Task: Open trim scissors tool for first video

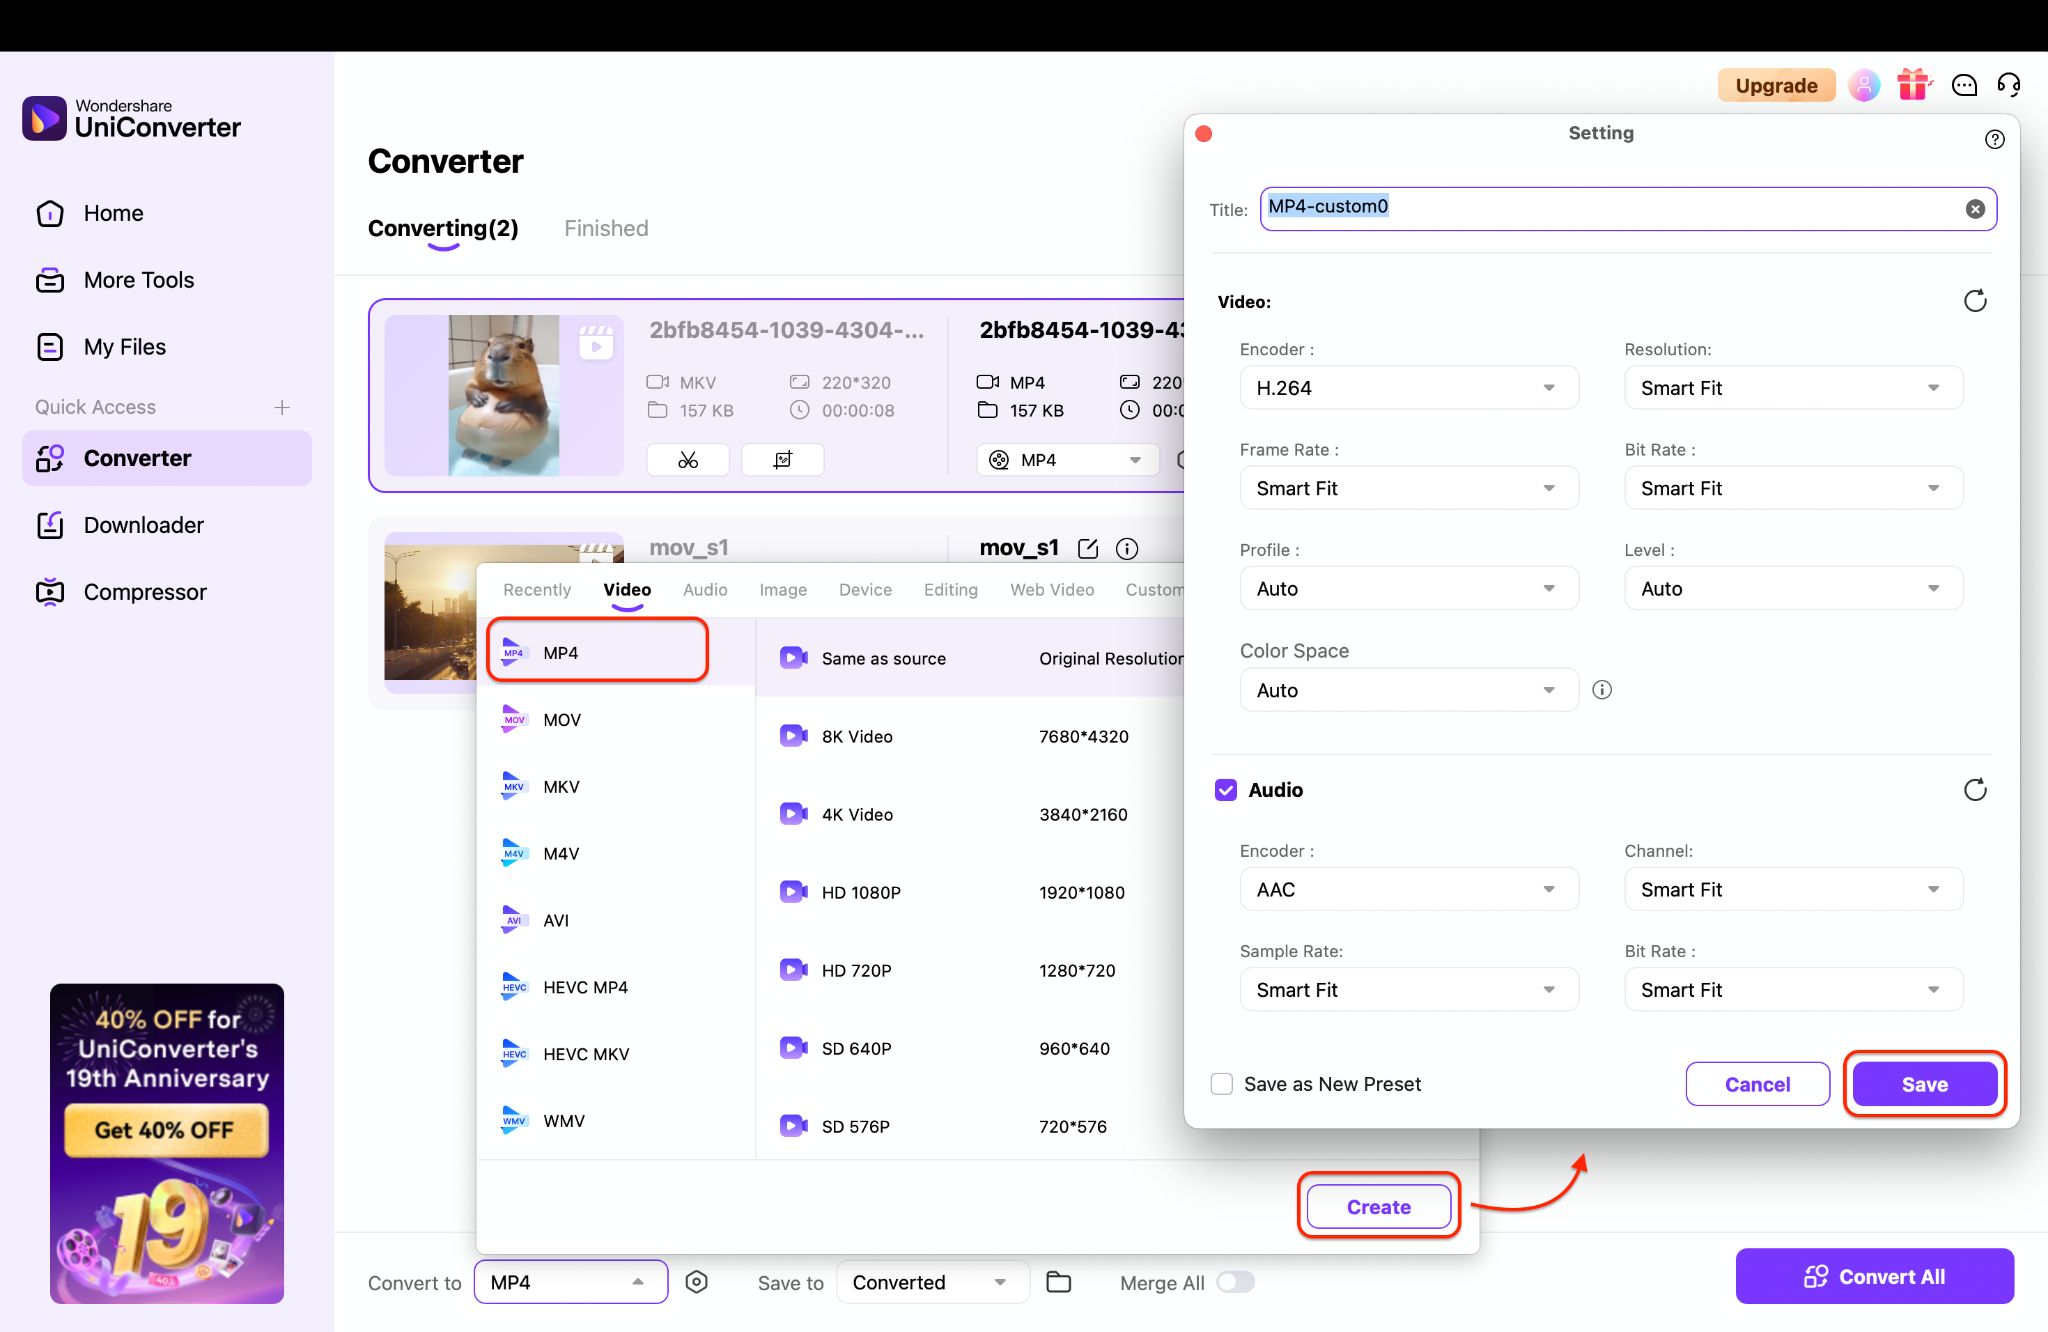Action: pyautogui.click(x=688, y=460)
